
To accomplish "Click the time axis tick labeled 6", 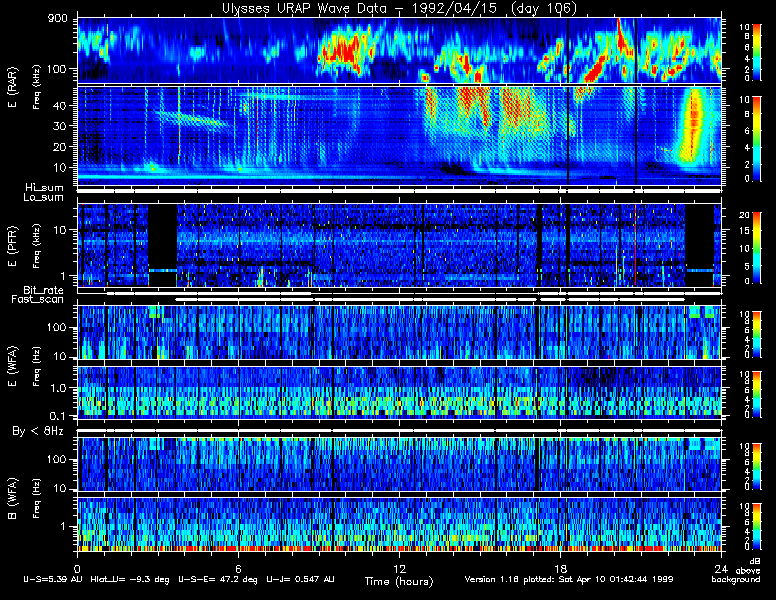I will [x=238, y=568].
